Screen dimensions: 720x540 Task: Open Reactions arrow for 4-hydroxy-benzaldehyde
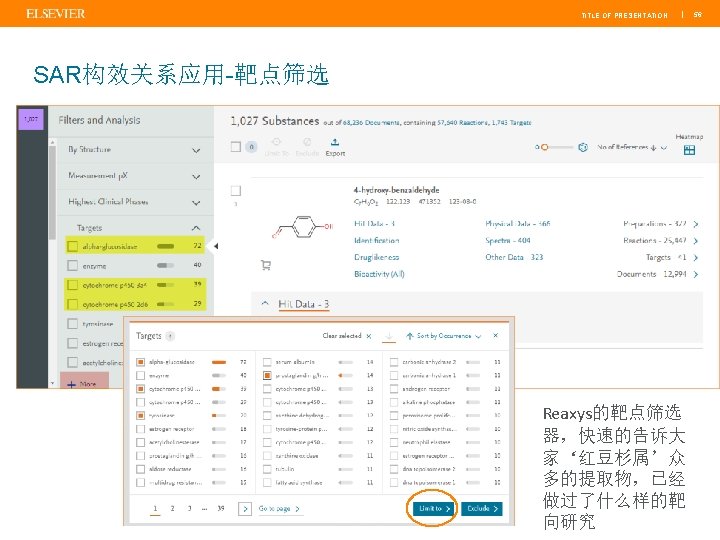pyautogui.click(x=696, y=241)
